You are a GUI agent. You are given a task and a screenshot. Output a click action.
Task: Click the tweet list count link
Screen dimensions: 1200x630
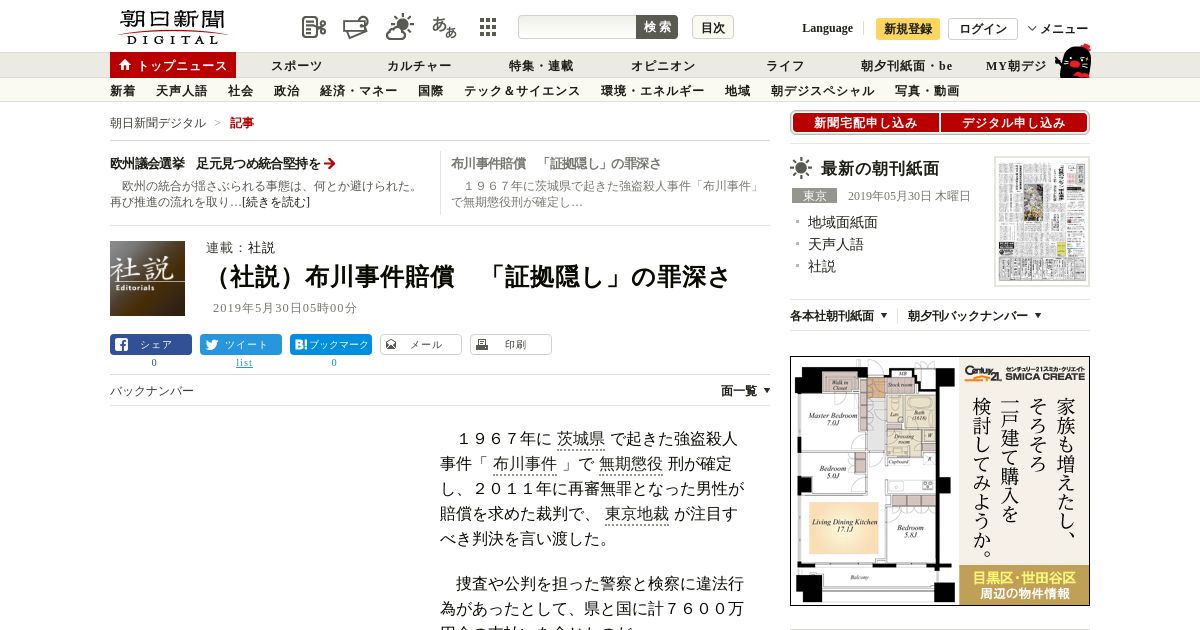click(x=244, y=362)
